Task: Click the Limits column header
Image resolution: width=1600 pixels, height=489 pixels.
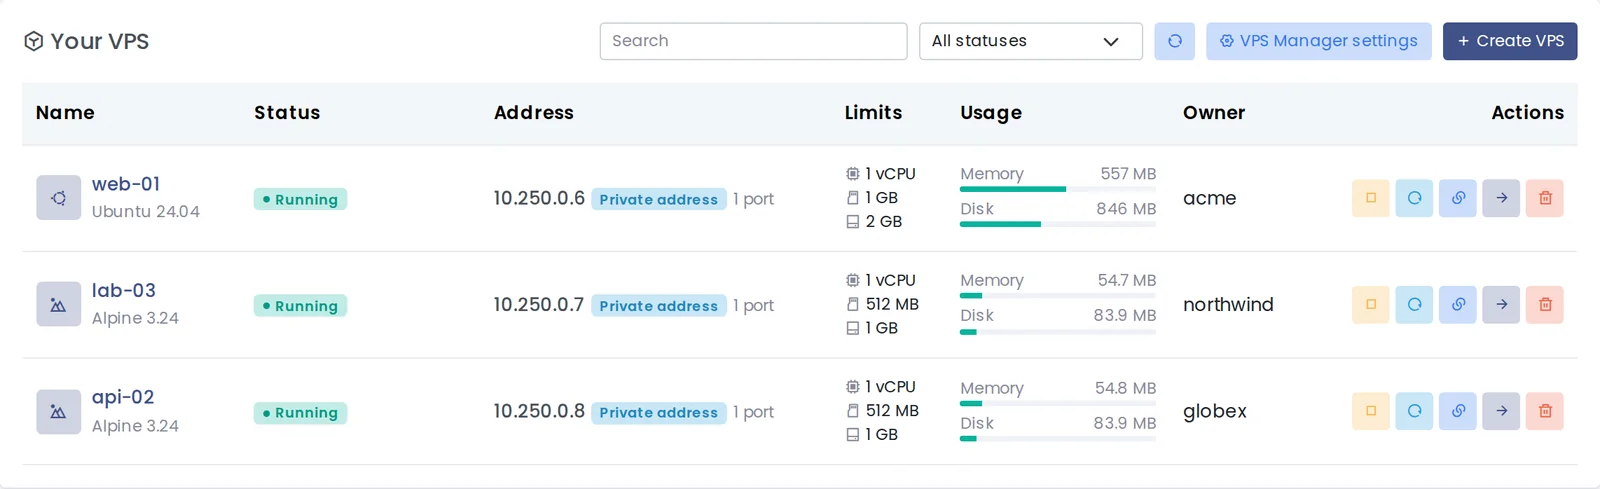Action: (873, 113)
